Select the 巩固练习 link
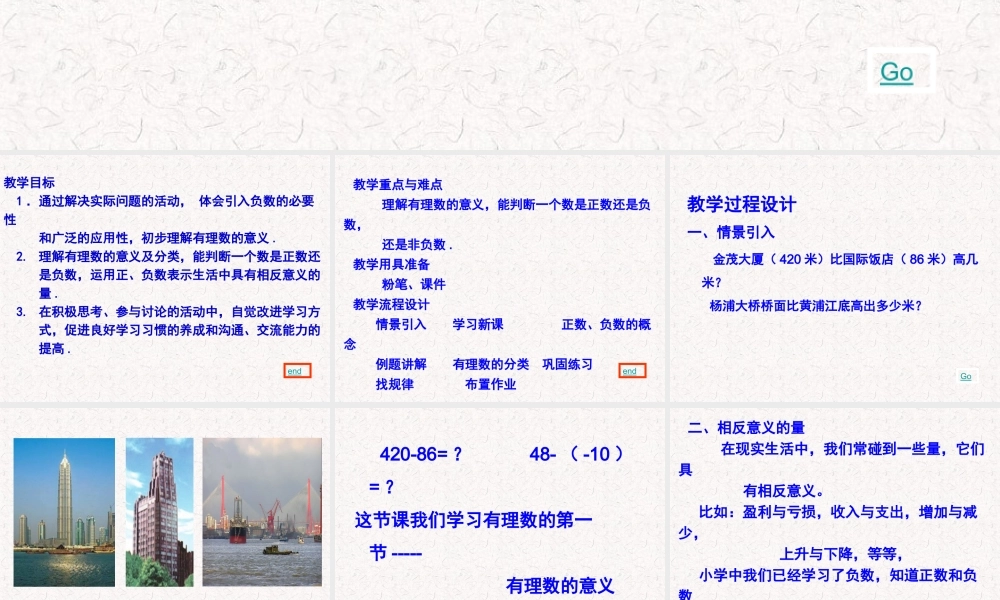1000x600 pixels. (x=565, y=364)
